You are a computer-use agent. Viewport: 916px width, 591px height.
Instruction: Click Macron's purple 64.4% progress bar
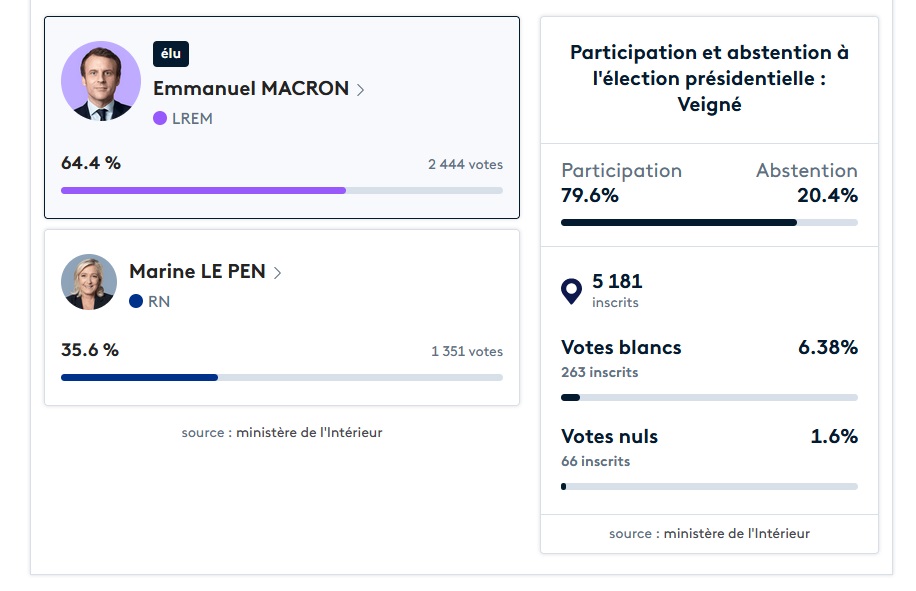click(203, 190)
